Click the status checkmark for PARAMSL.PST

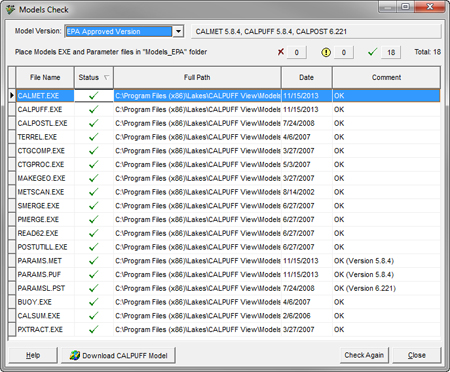click(94, 288)
